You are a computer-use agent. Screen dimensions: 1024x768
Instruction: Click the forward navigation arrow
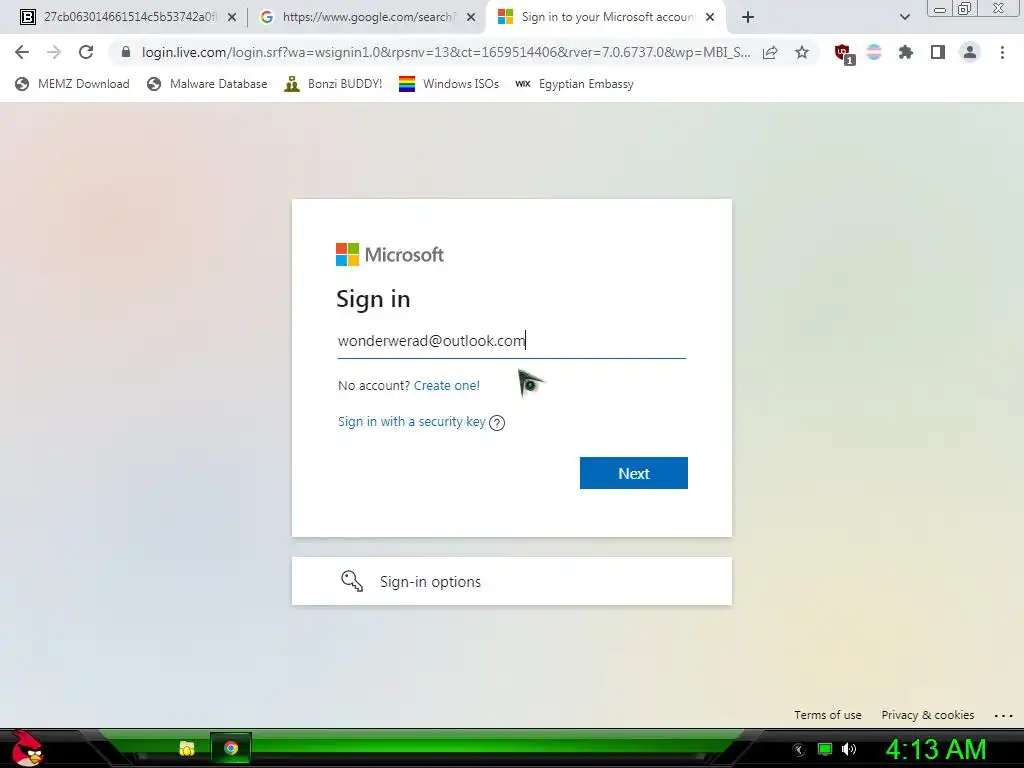(54, 52)
